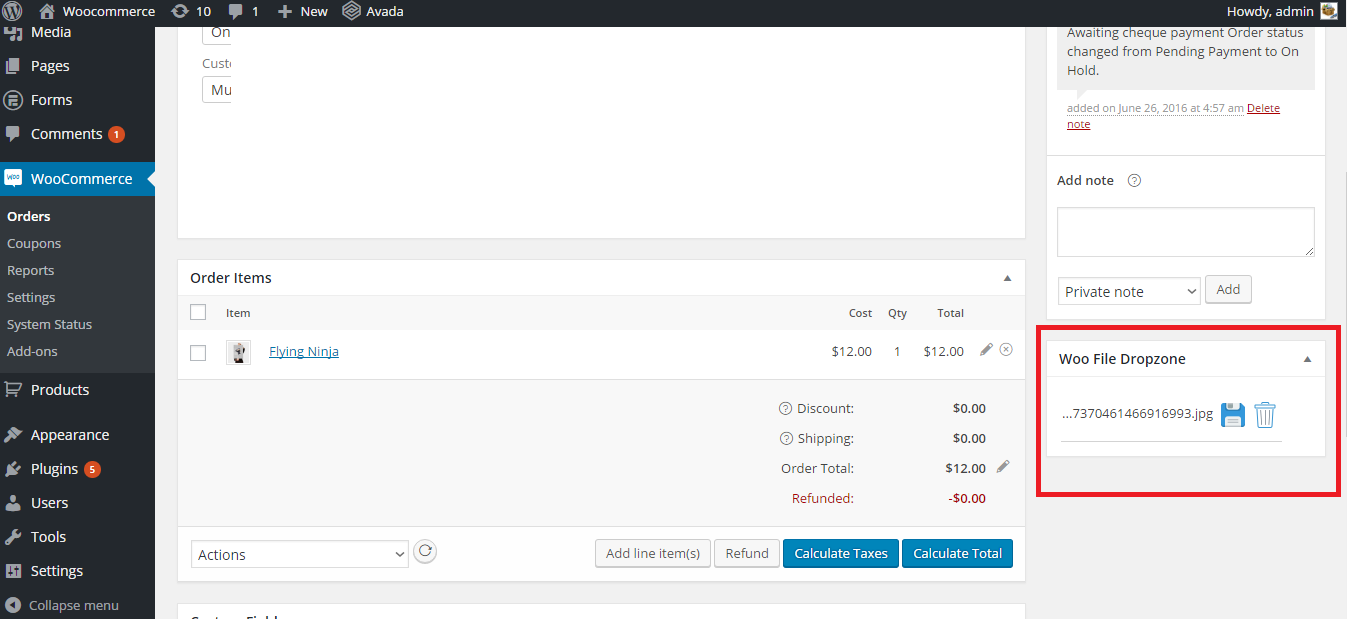Open the 10 pending updates icon

click(191, 11)
